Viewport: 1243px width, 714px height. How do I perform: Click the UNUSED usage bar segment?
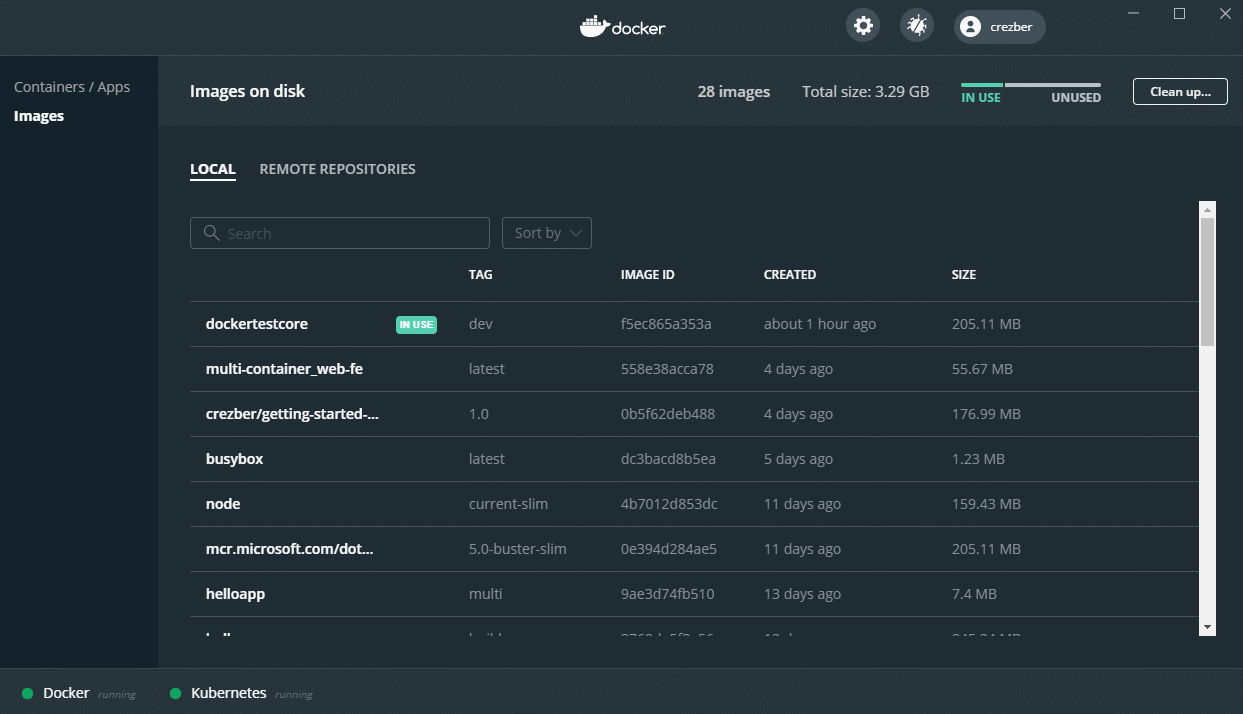coord(1053,85)
